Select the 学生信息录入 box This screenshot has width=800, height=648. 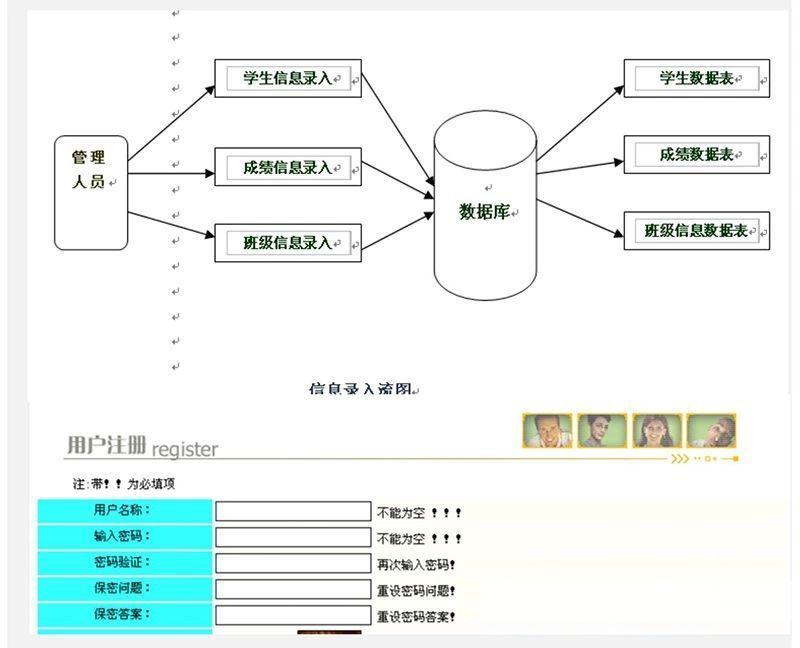[288, 78]
